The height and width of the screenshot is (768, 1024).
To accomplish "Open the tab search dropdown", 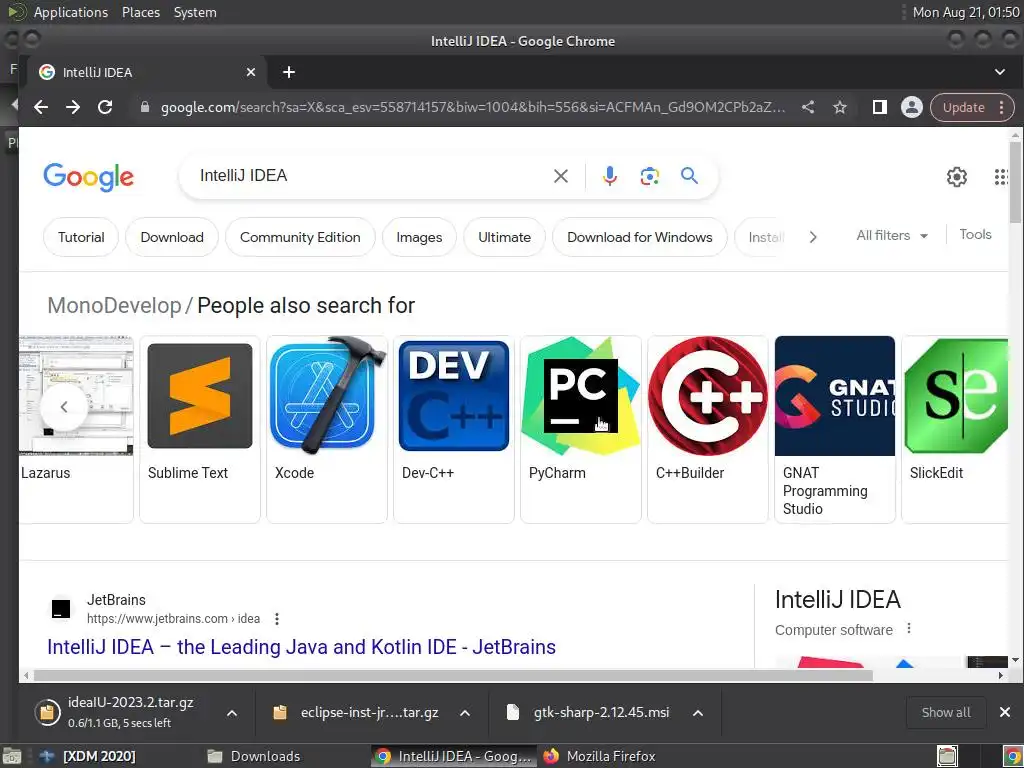I will 1000,72.
